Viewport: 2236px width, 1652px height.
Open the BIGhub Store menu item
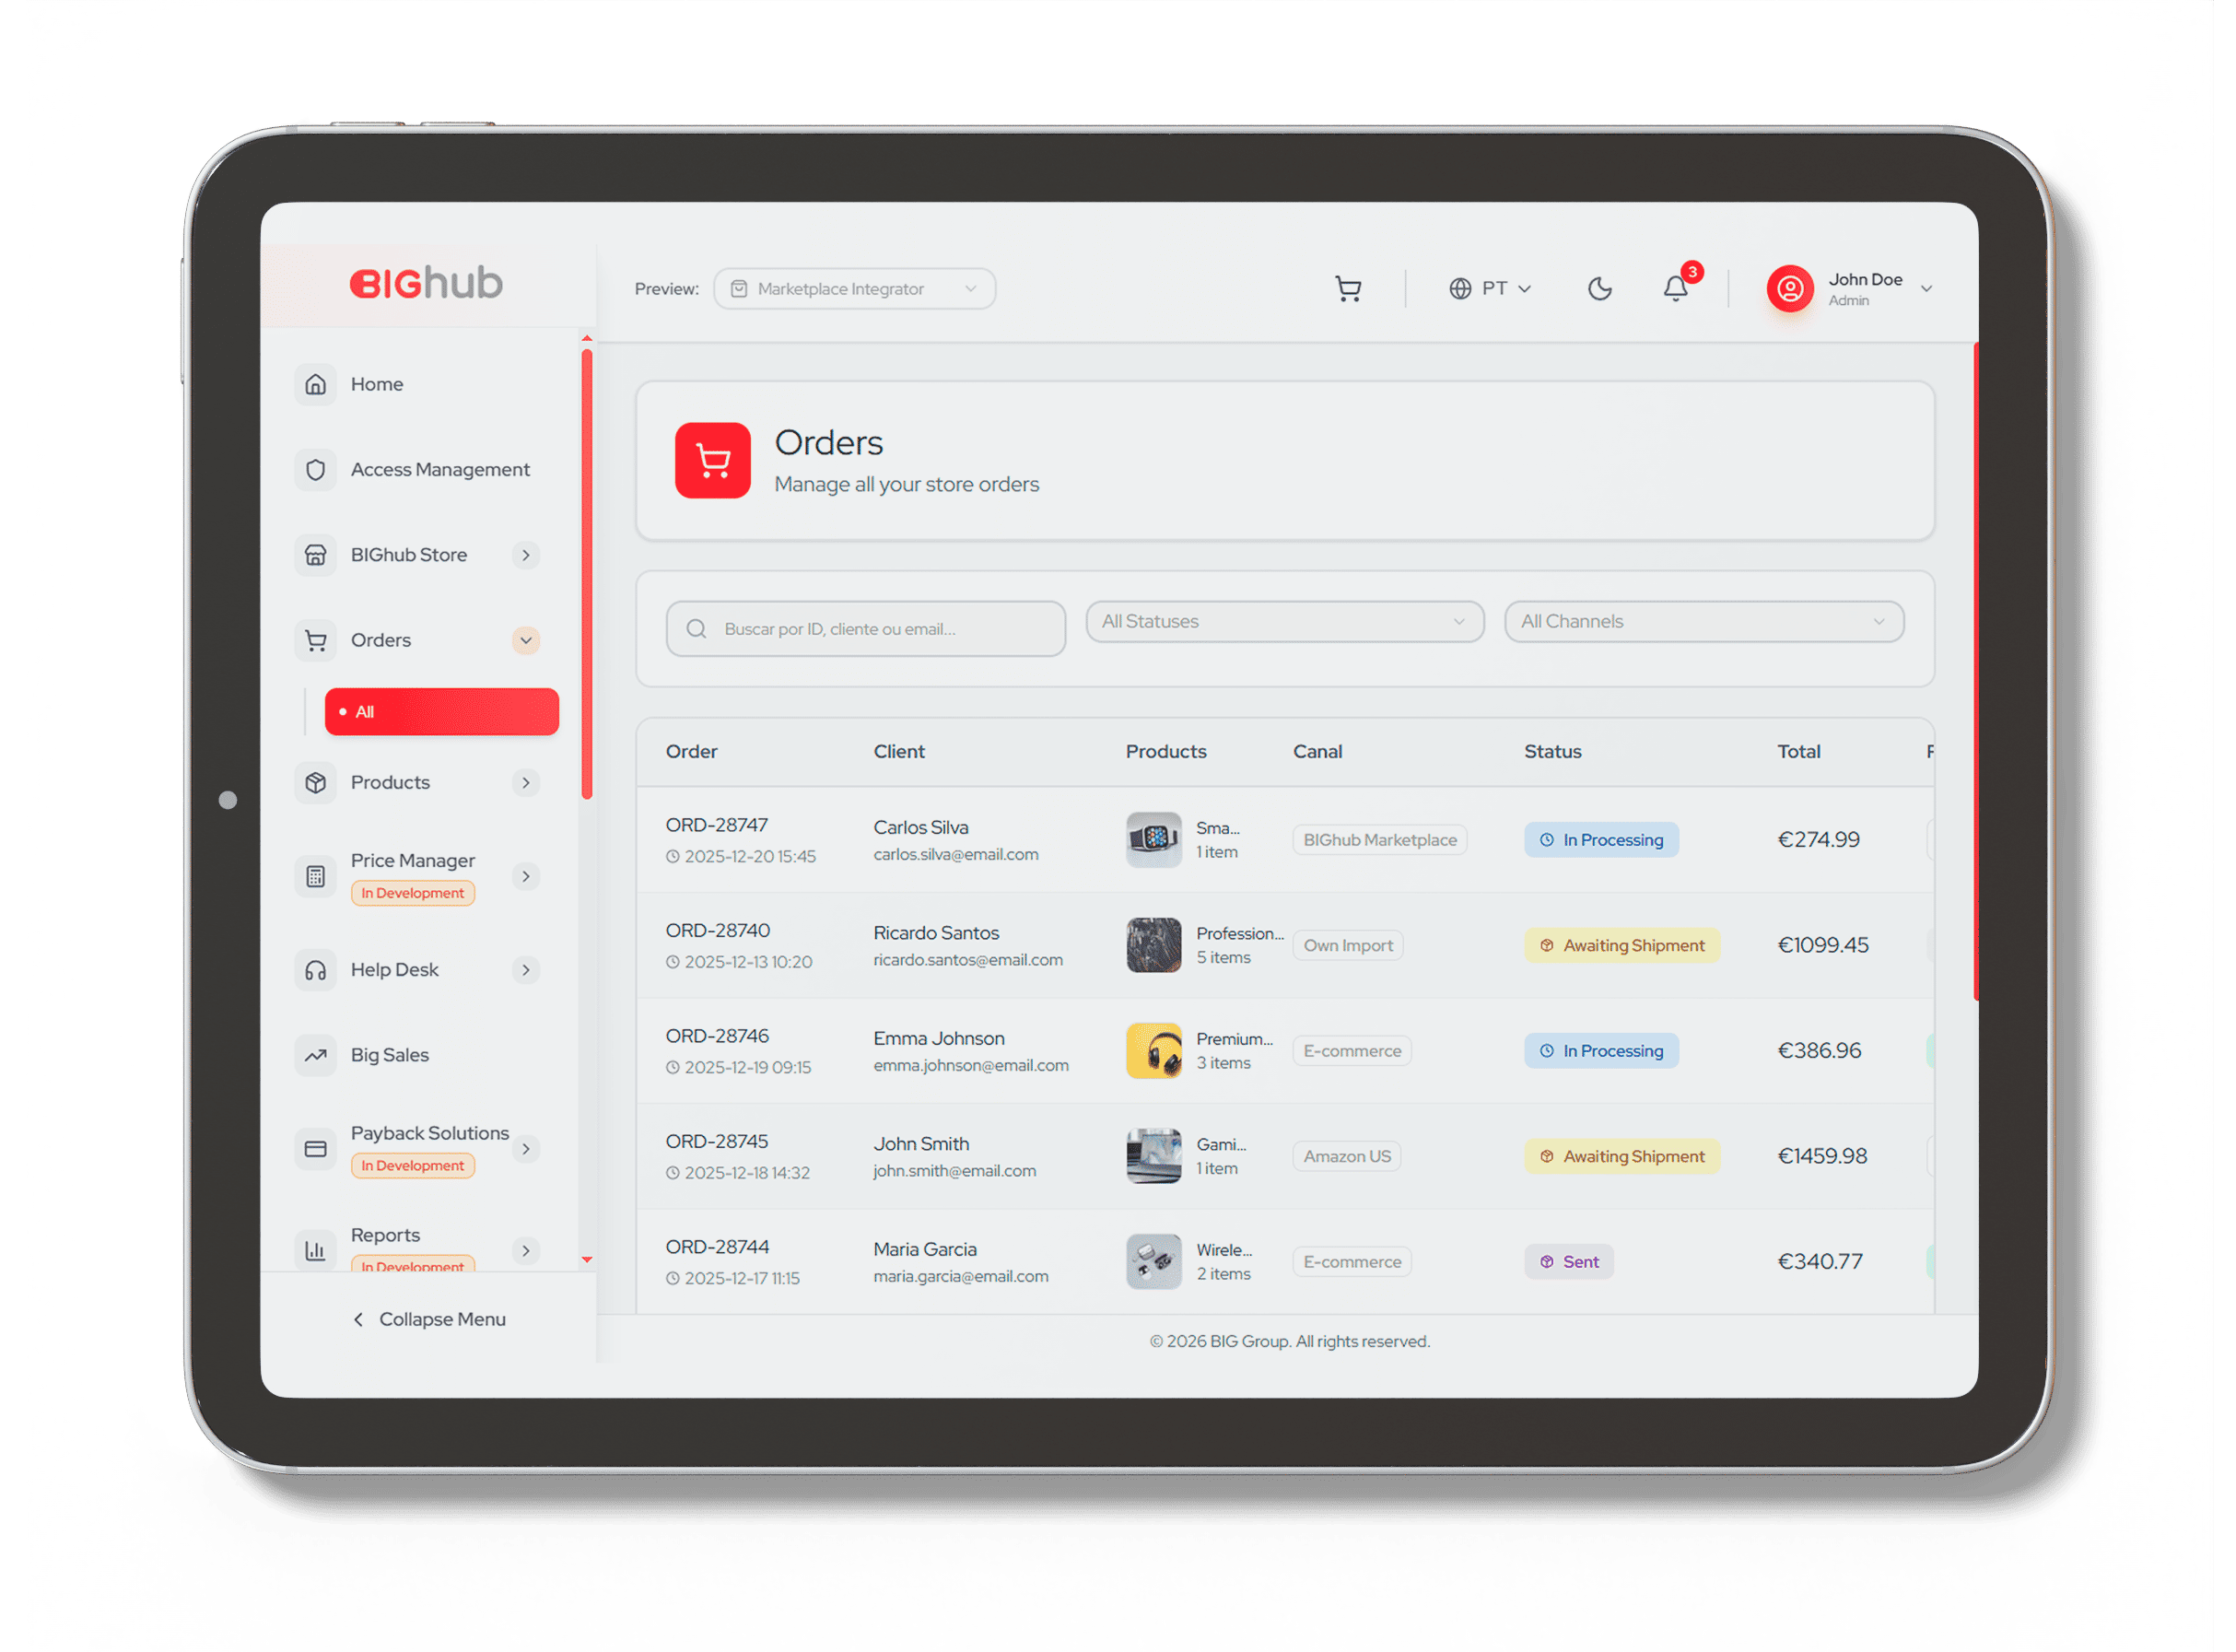point(409,555)
